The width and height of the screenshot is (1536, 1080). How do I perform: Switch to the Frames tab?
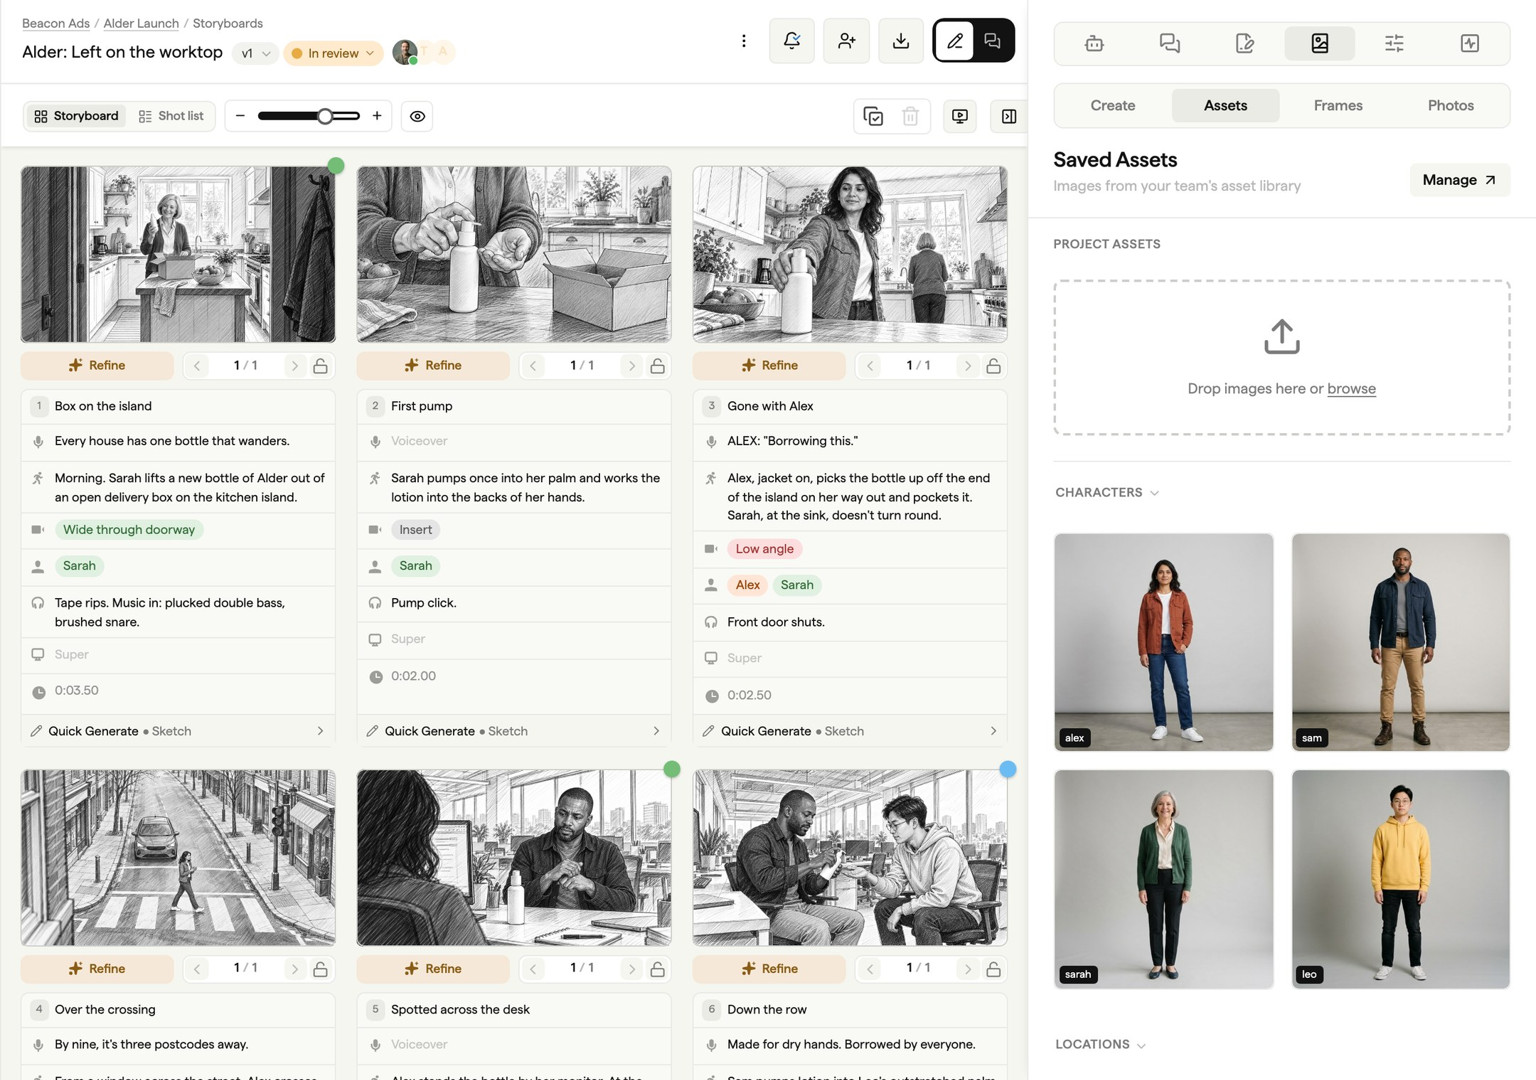pos(1338,105)
